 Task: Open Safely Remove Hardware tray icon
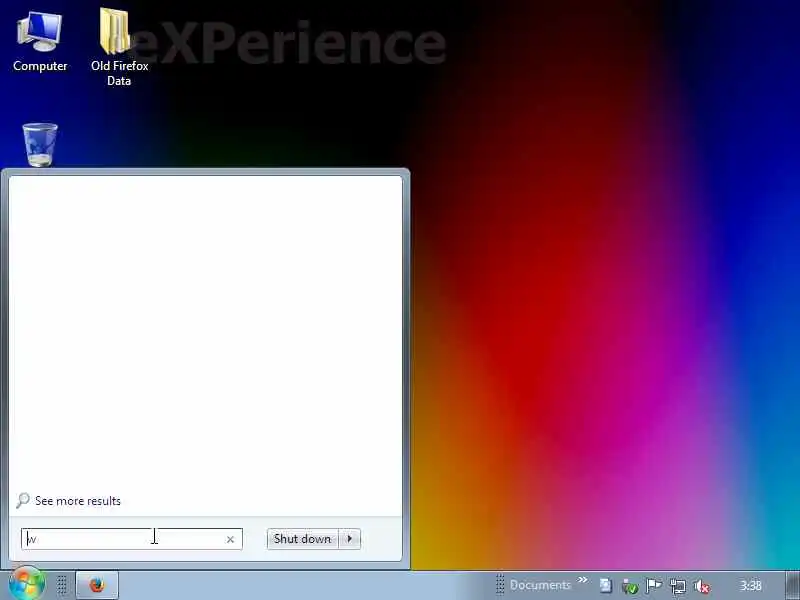click(630, 586)
